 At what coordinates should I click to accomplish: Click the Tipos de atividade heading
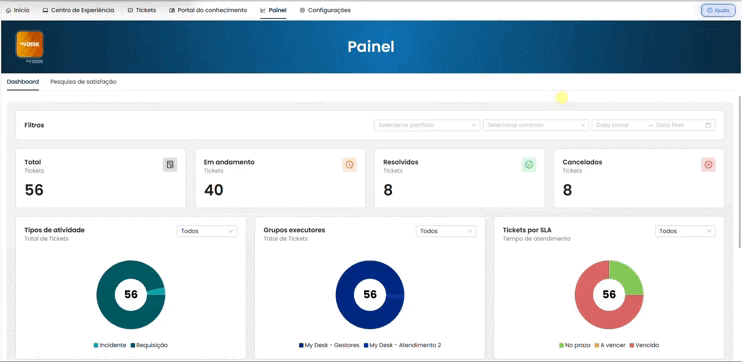(x=54, y=230)
